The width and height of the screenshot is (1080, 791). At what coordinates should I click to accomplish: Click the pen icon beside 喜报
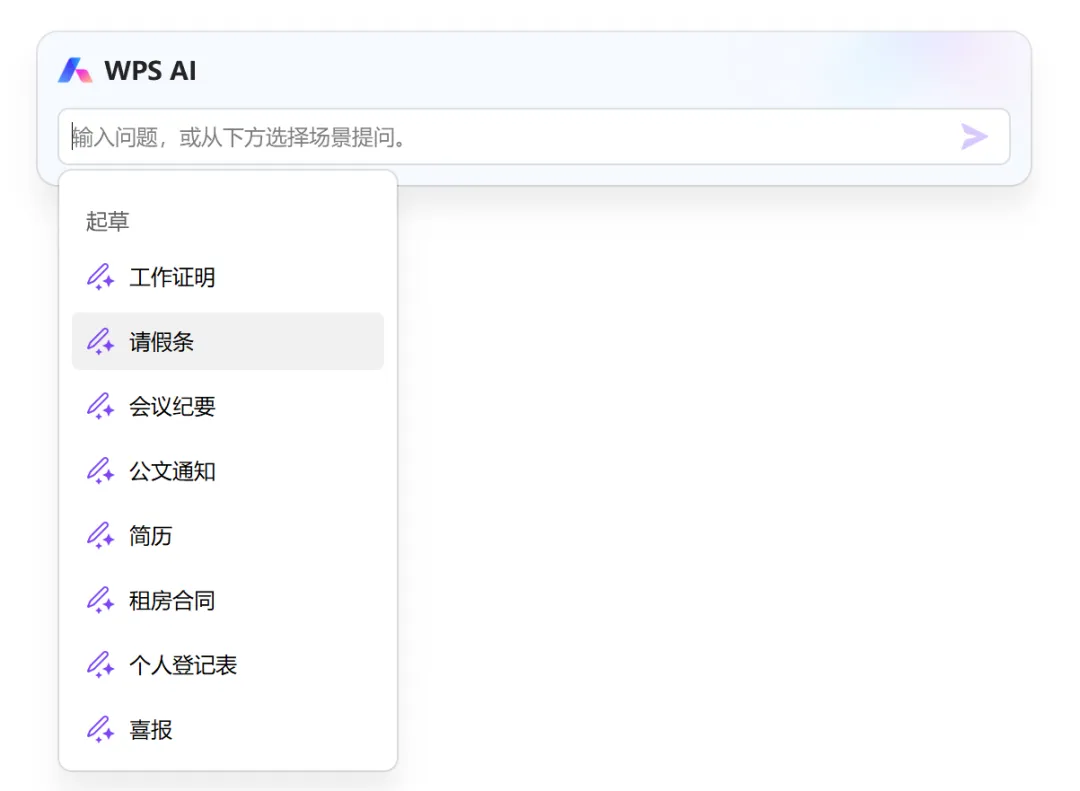coord(100,730)
